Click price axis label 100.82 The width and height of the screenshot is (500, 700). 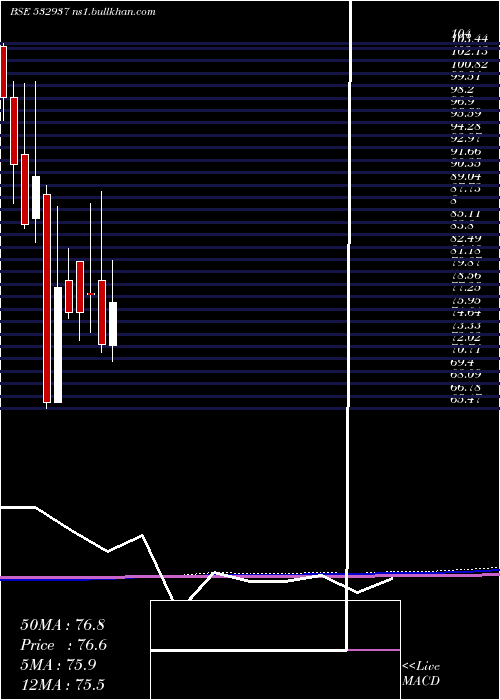point(469,65)
